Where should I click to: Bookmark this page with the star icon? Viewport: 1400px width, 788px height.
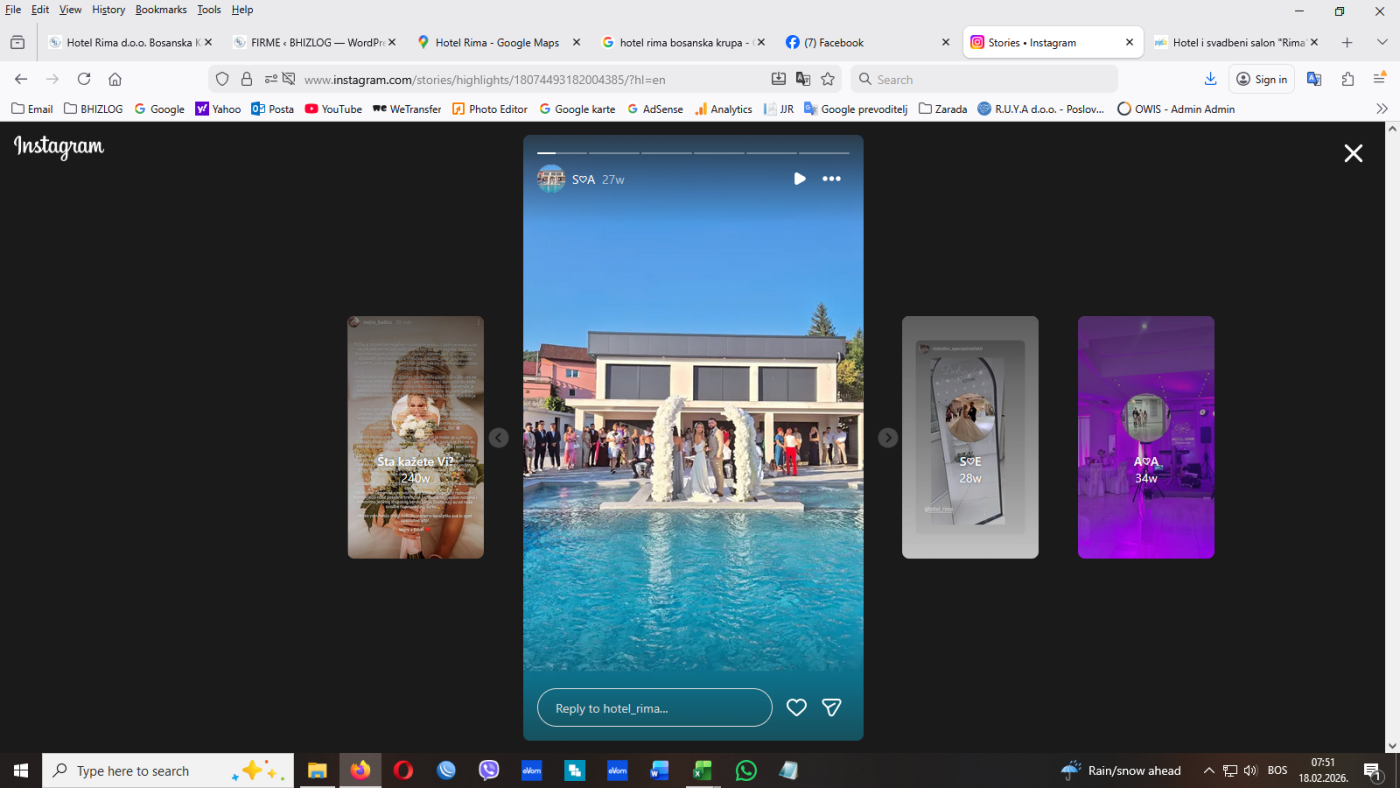tap(828, 79)
